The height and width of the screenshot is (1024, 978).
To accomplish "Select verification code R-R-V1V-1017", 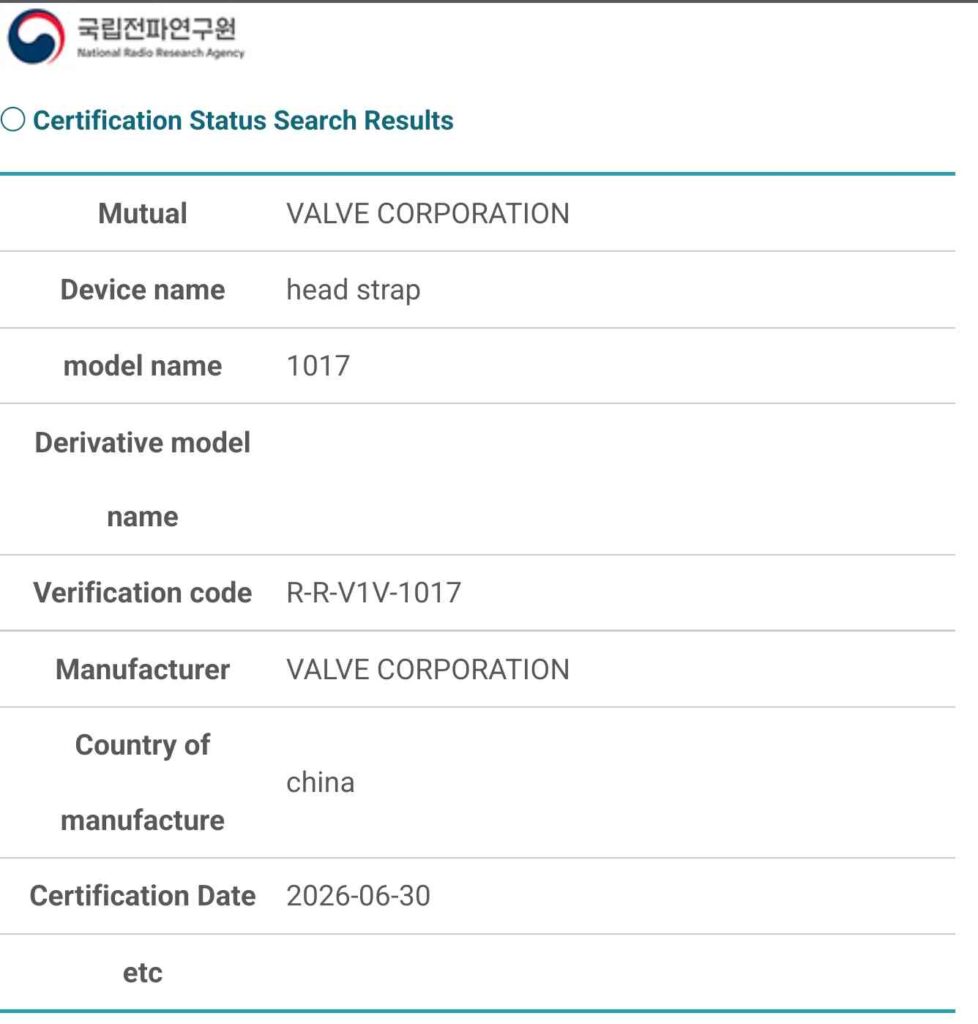I will tap(373, 593).
